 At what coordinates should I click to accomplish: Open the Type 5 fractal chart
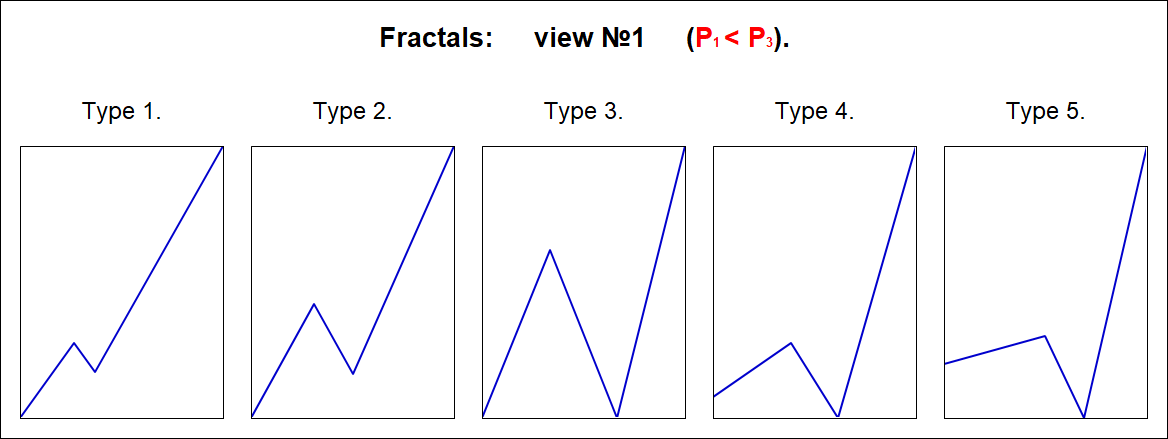point(1045,281)
